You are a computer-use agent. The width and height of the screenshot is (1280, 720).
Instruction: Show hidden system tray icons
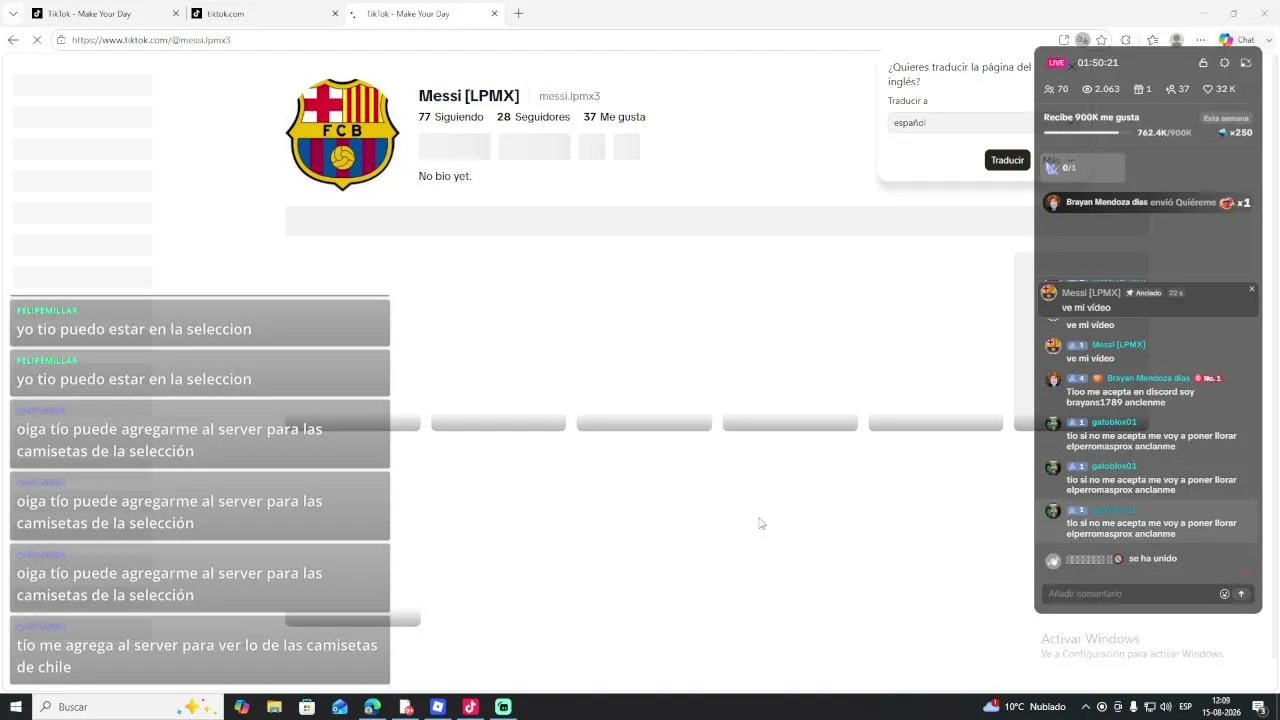(x=1086, y=707)
